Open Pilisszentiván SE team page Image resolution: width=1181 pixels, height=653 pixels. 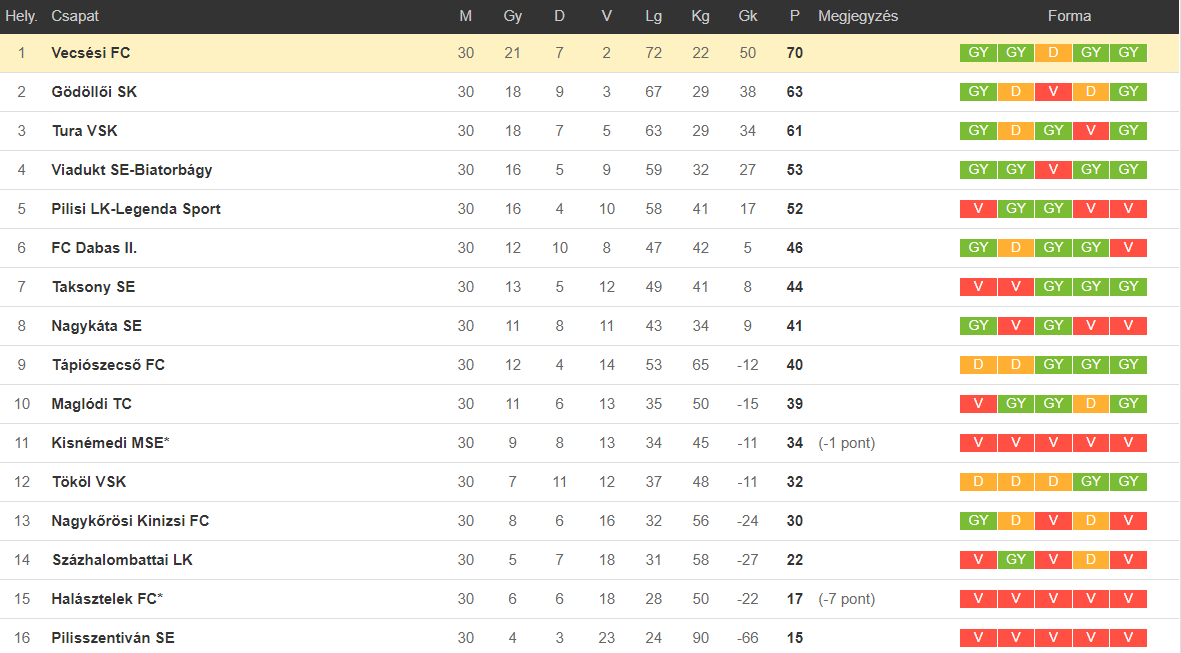[113, 638]
